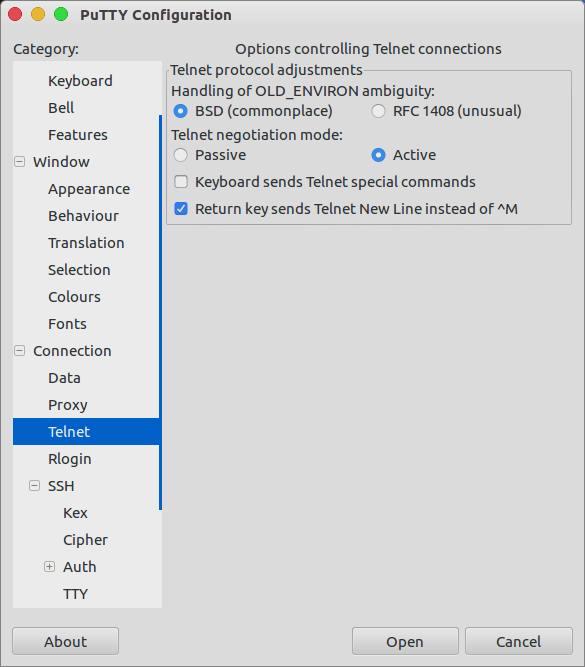Click the About button

(66, 641)
